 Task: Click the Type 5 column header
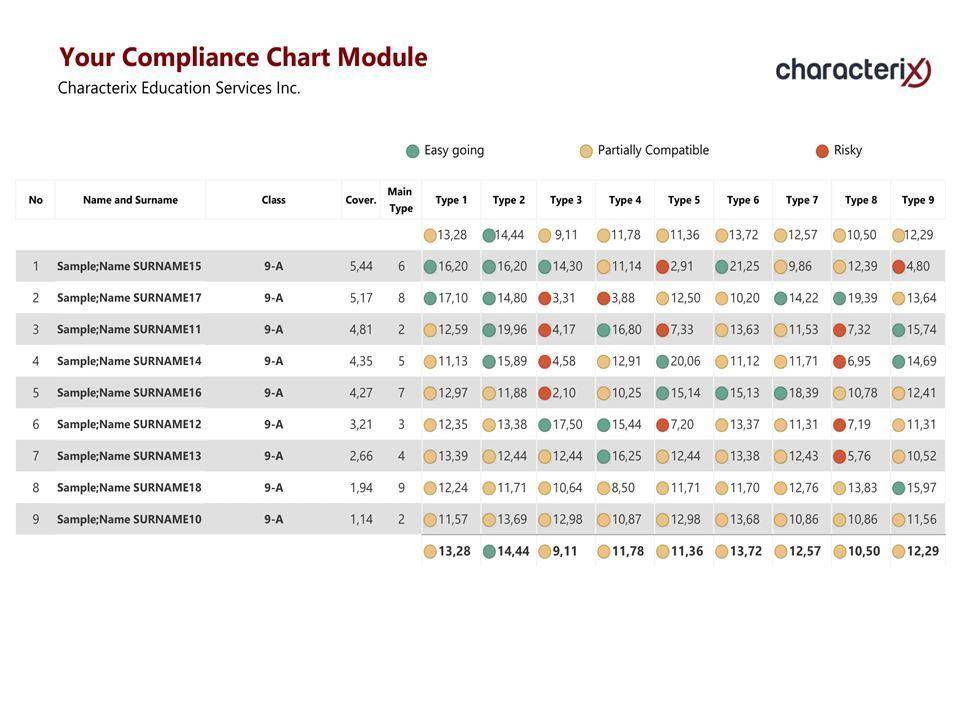click(x=684, y=200)
